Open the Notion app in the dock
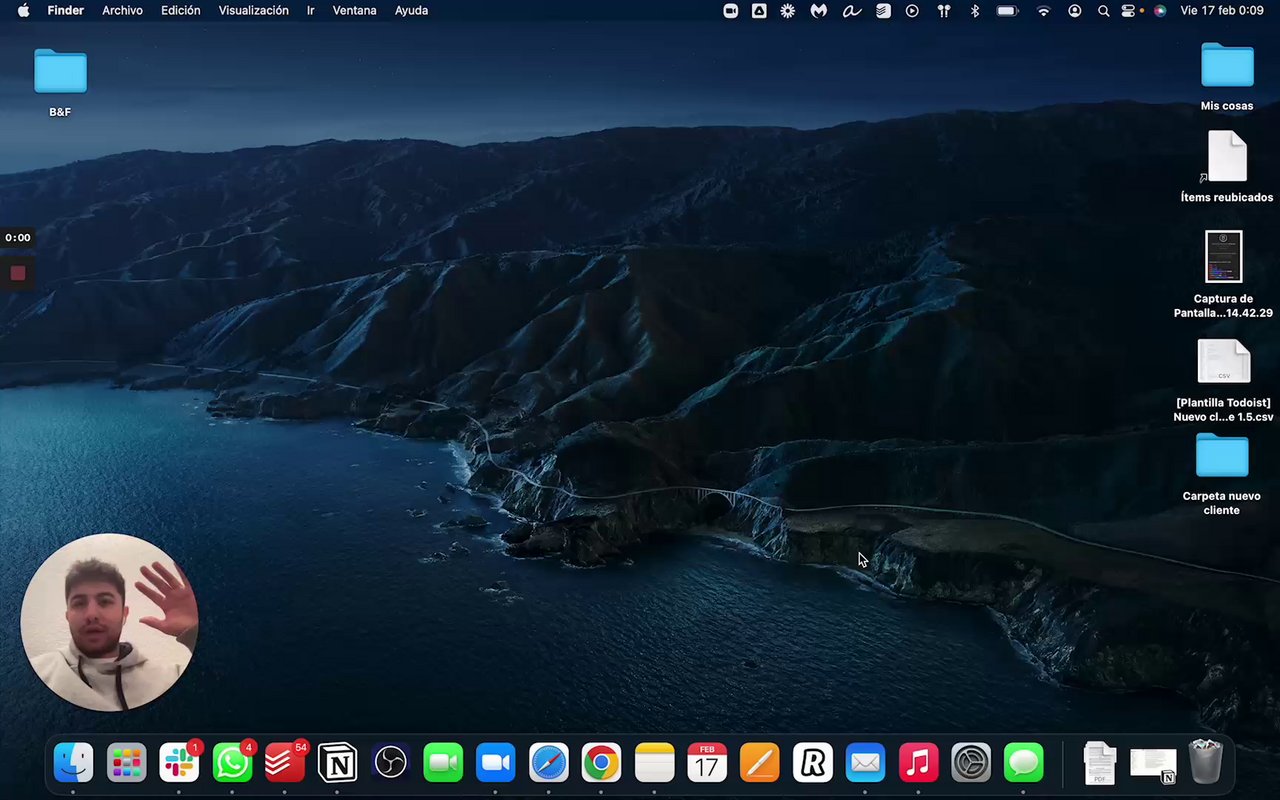This screenshot has height=800, width=1280. 337,764
